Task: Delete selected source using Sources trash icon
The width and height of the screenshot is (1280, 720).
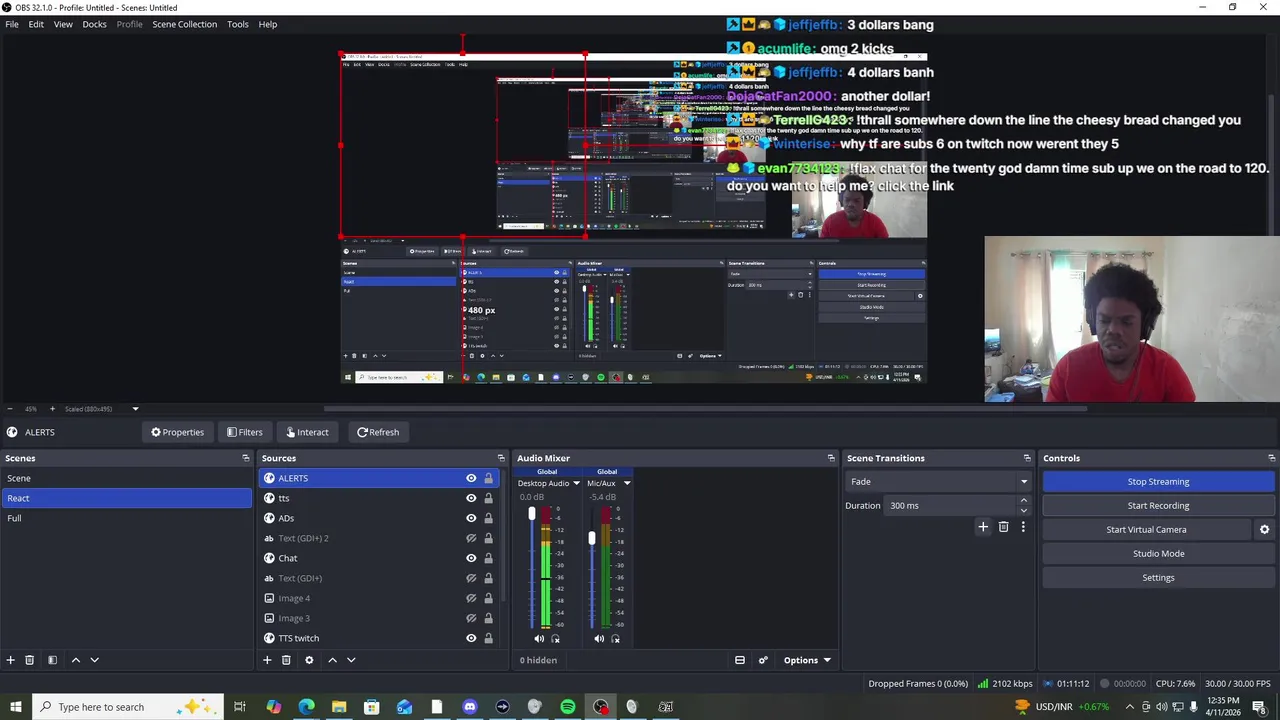Action: pyautogui.click(x=286, y=660)
